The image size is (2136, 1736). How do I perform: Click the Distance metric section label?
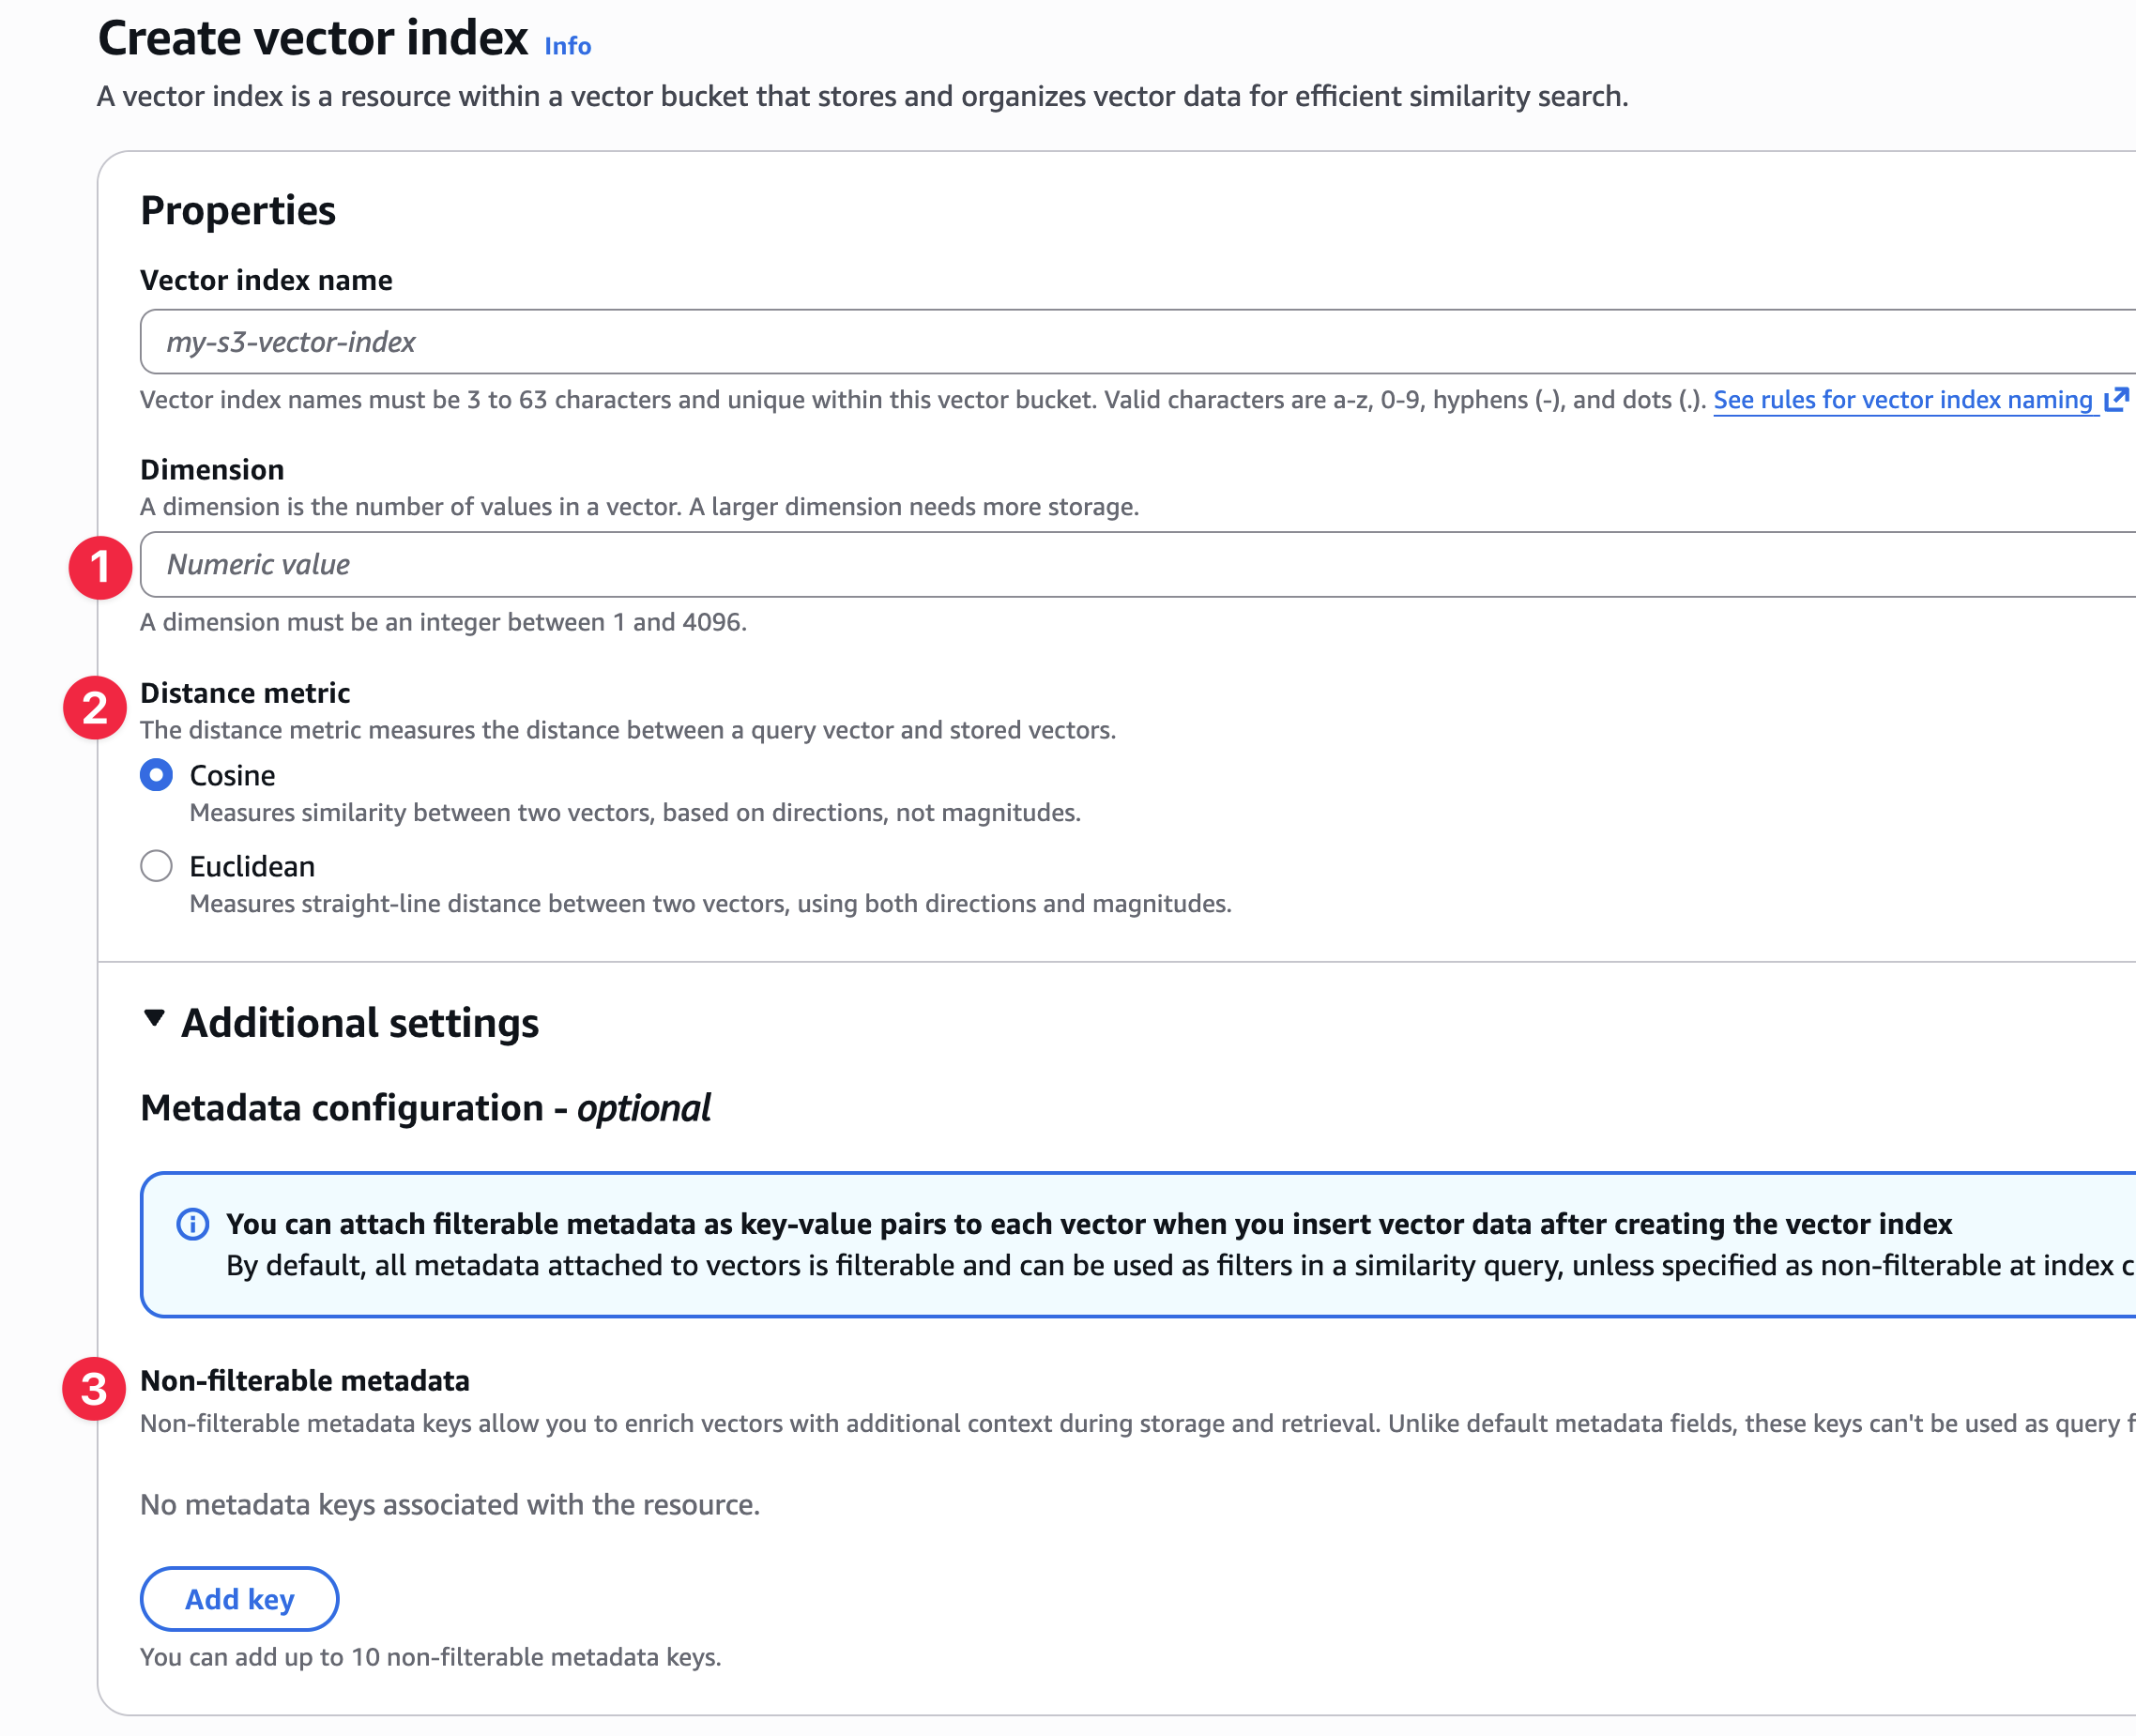point(245,693)
